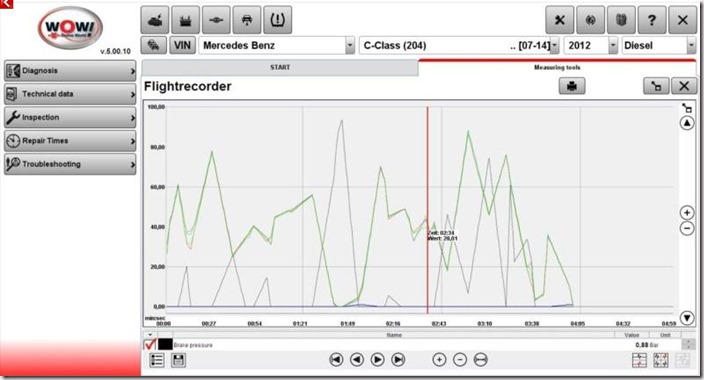Open the help question mark icon
704x380 pixels.
click(x=652, y=20)
